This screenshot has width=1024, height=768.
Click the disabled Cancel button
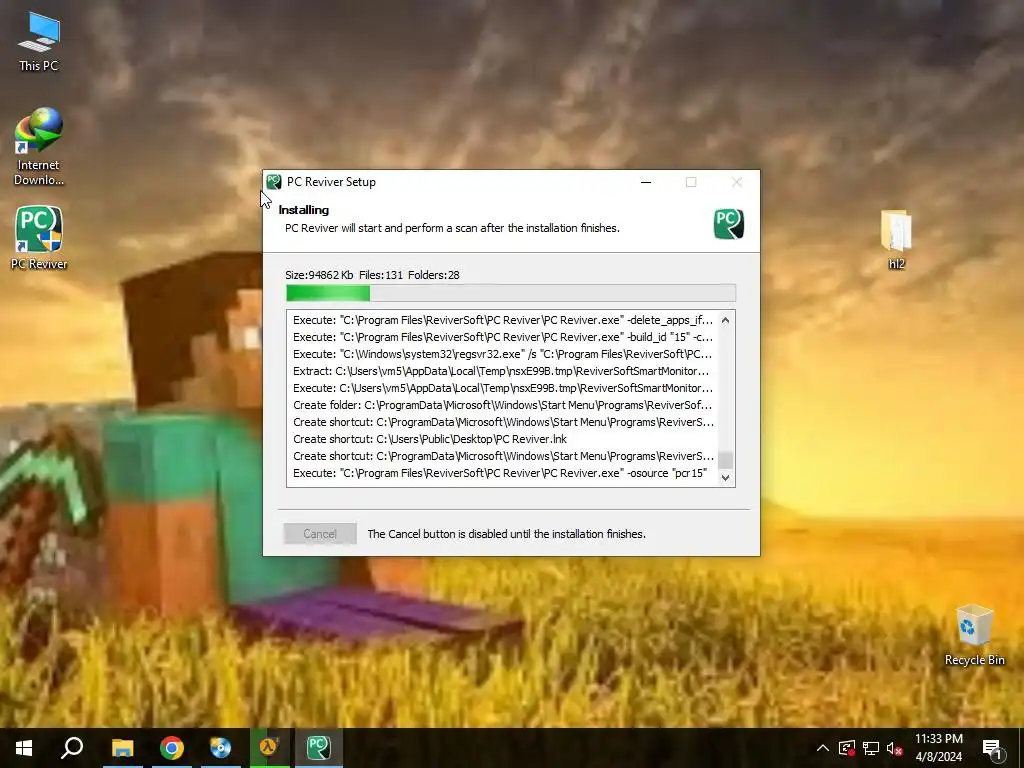(x=320, y=534)
